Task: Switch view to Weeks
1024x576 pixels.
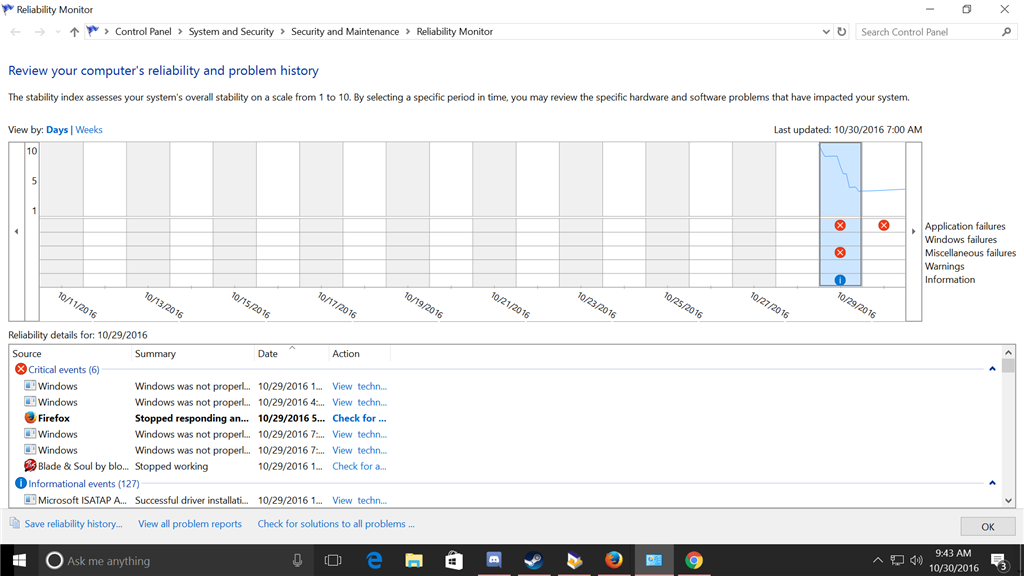Action: point(89,129)
